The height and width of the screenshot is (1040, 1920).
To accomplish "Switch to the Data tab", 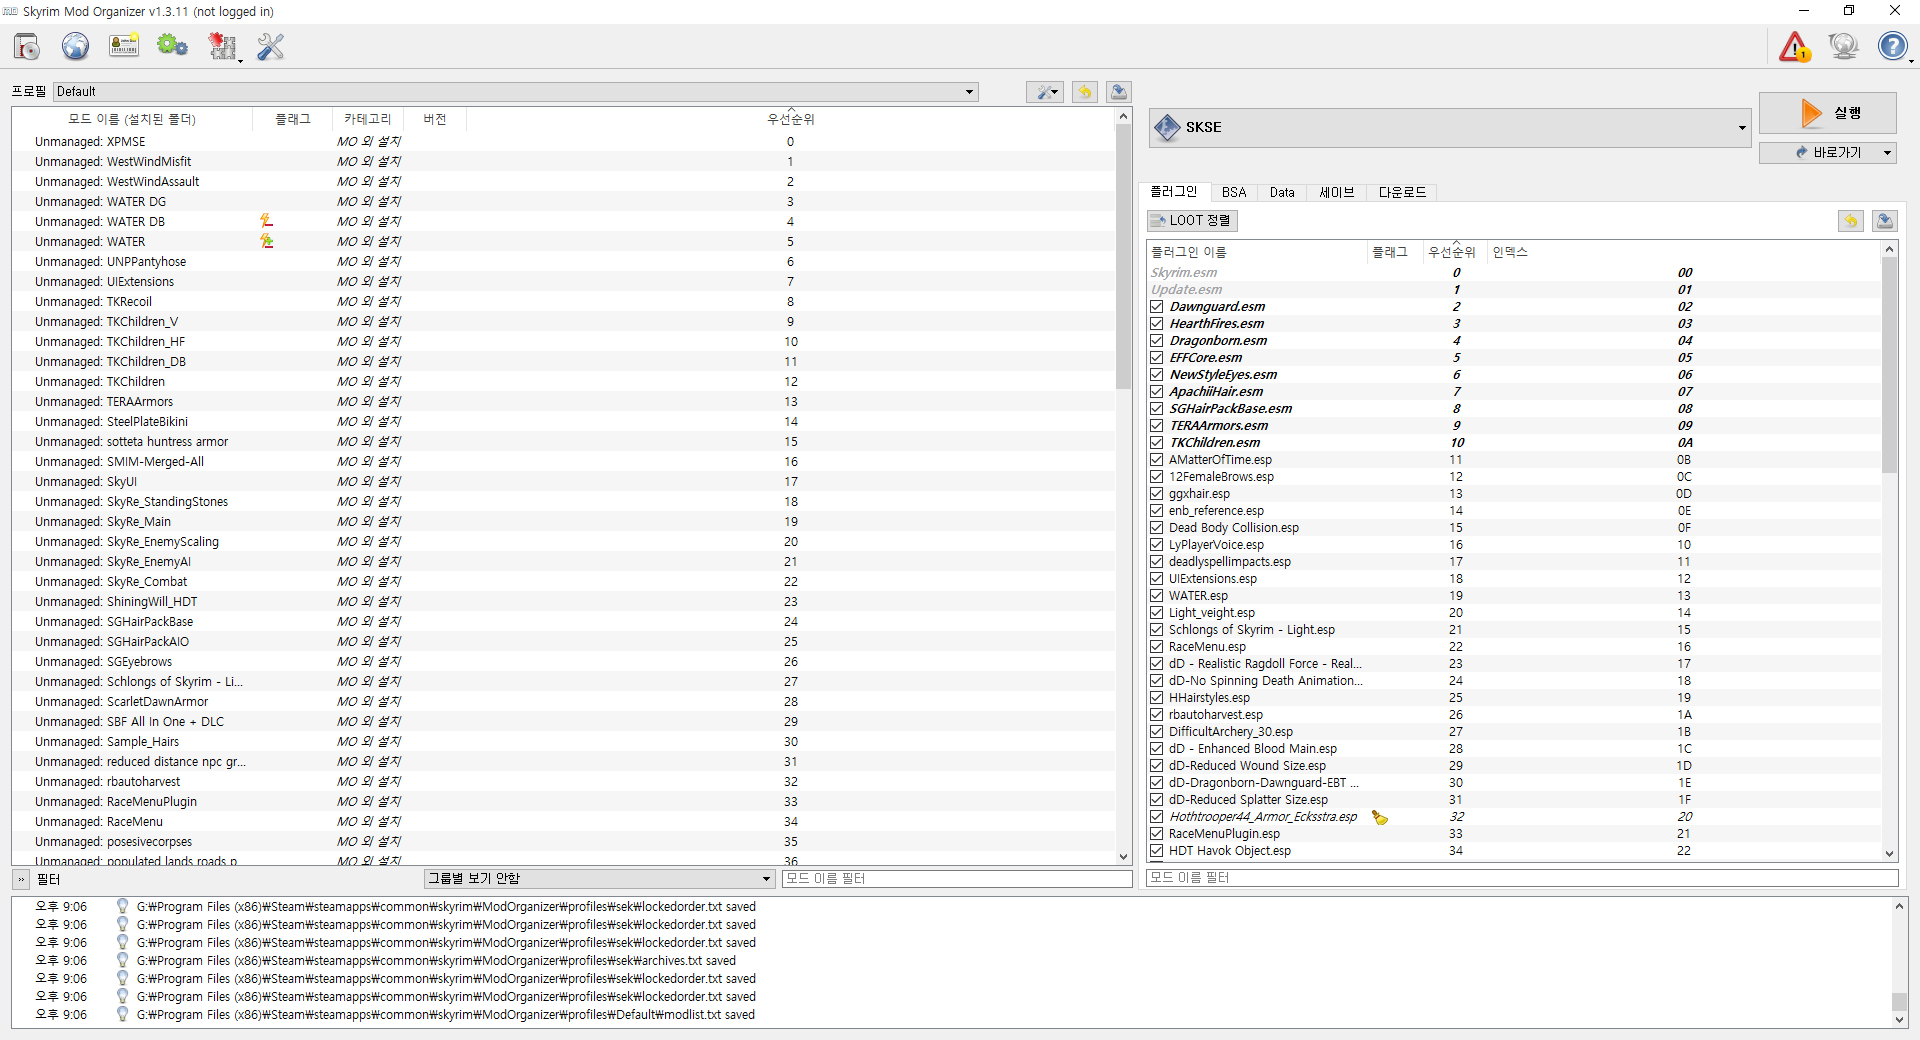I will pos(1282,192).
